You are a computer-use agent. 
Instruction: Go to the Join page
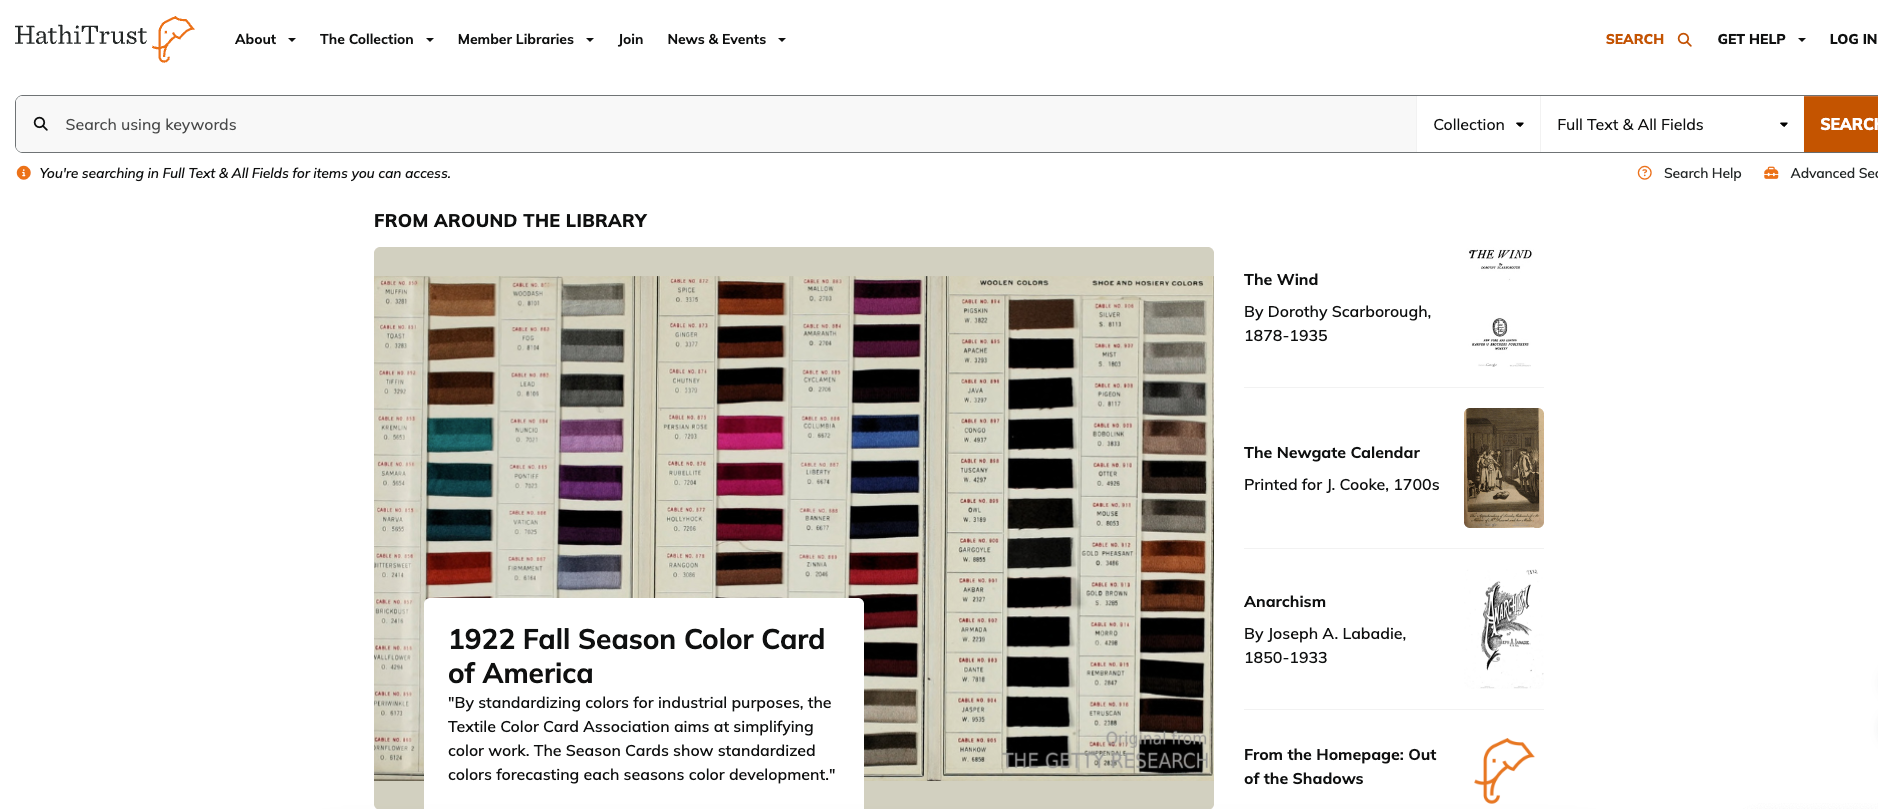click(630, 39)
